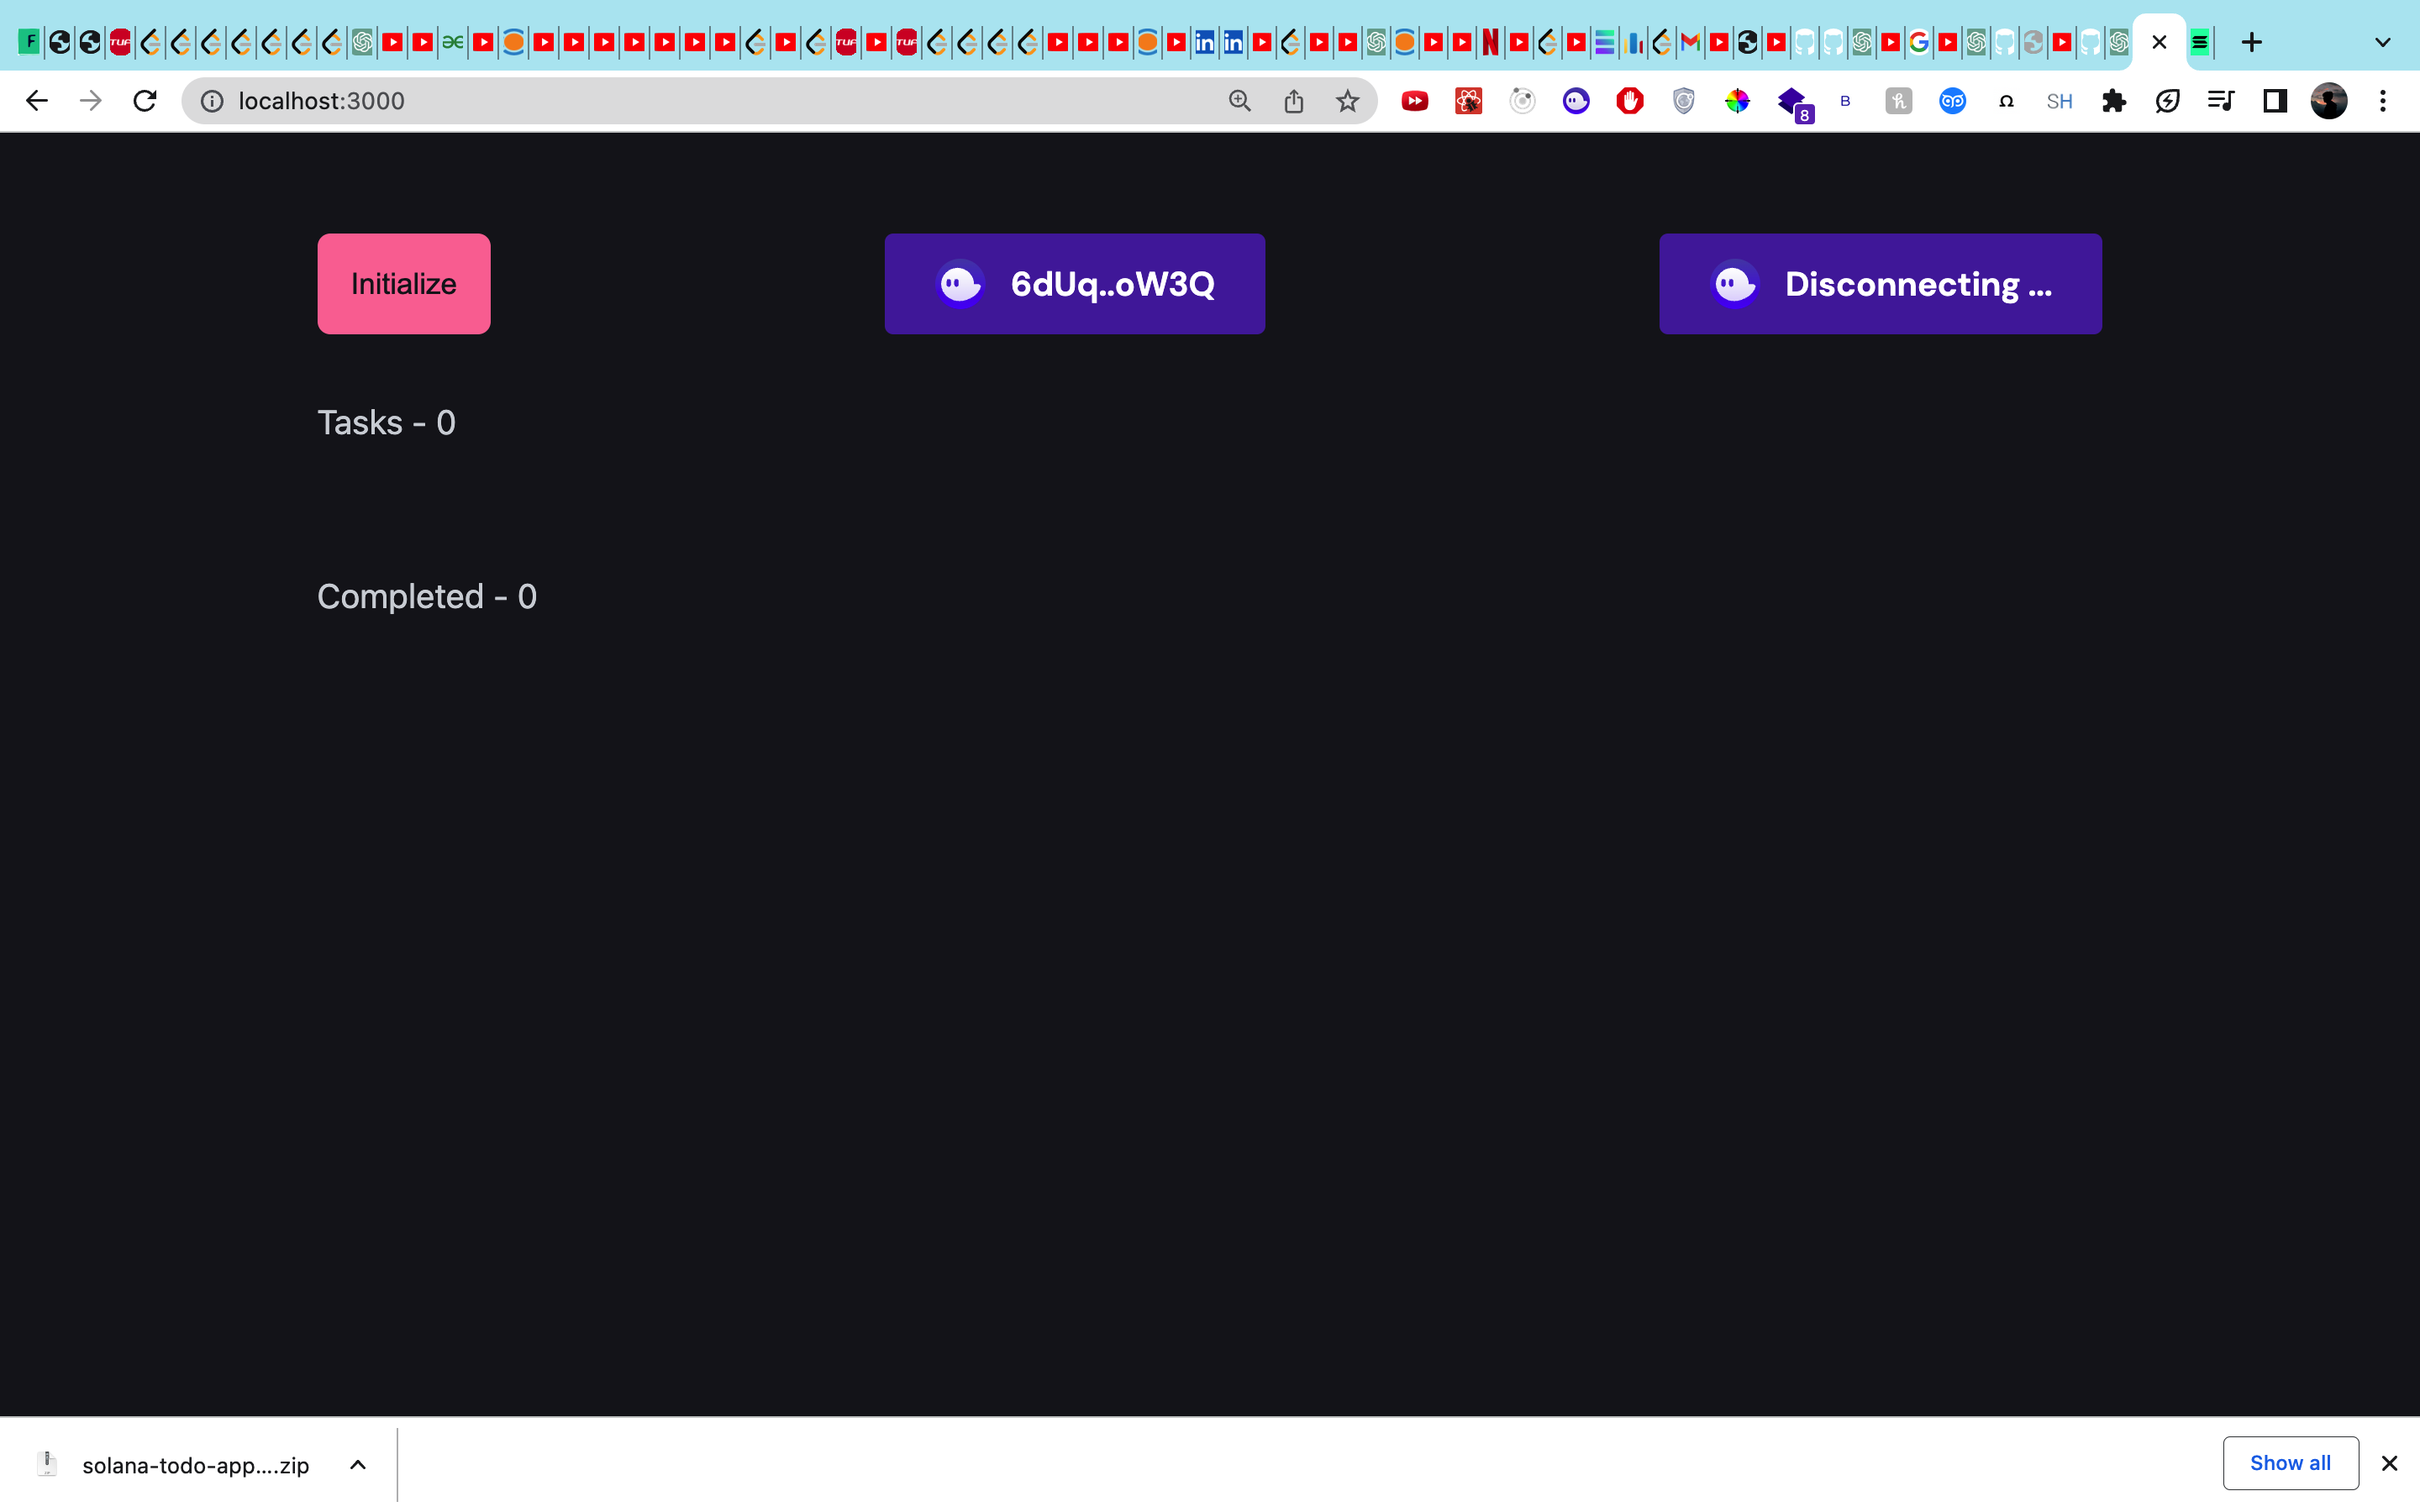The image size is (2420, 1512).
Task: Open the Chrome three-dot menu
Action: [2384, 100]
